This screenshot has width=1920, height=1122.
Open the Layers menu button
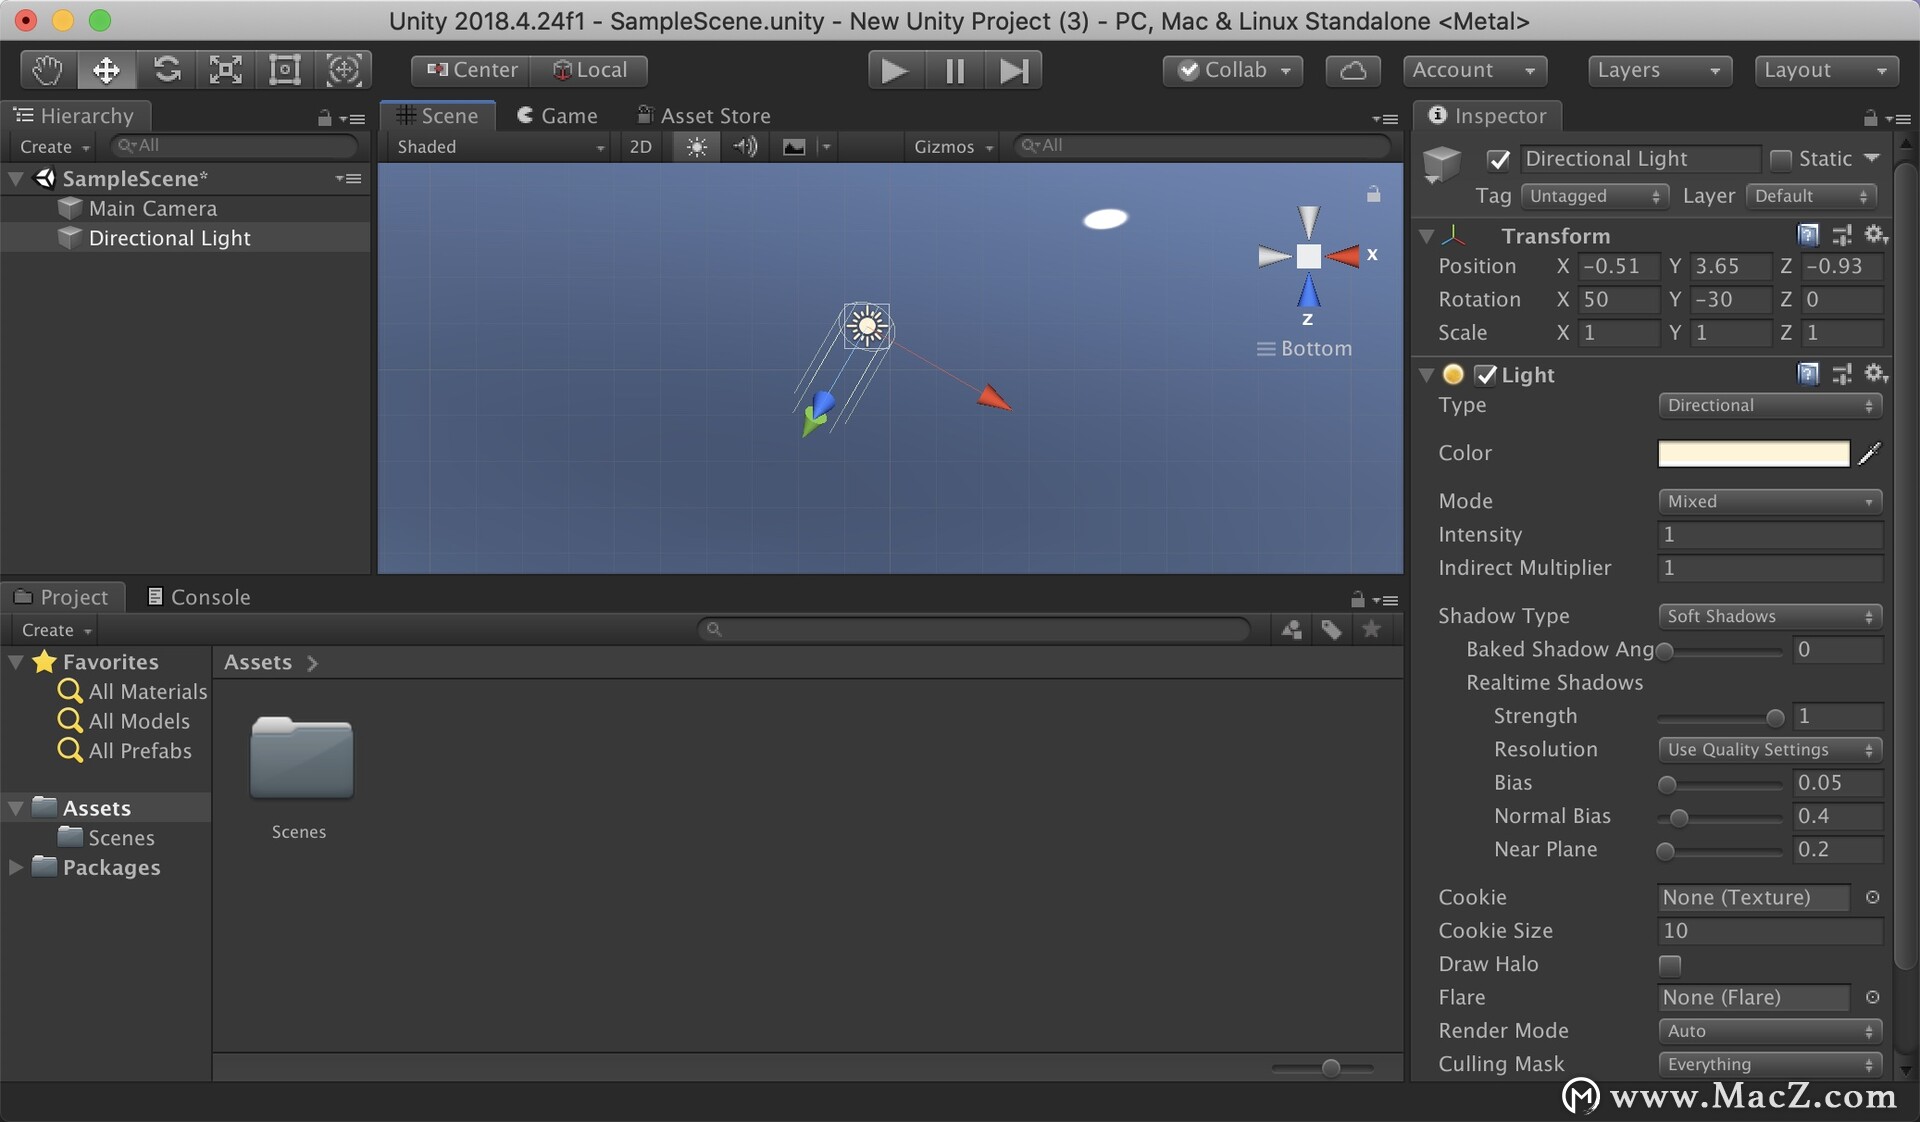[x=1660, y=70]
